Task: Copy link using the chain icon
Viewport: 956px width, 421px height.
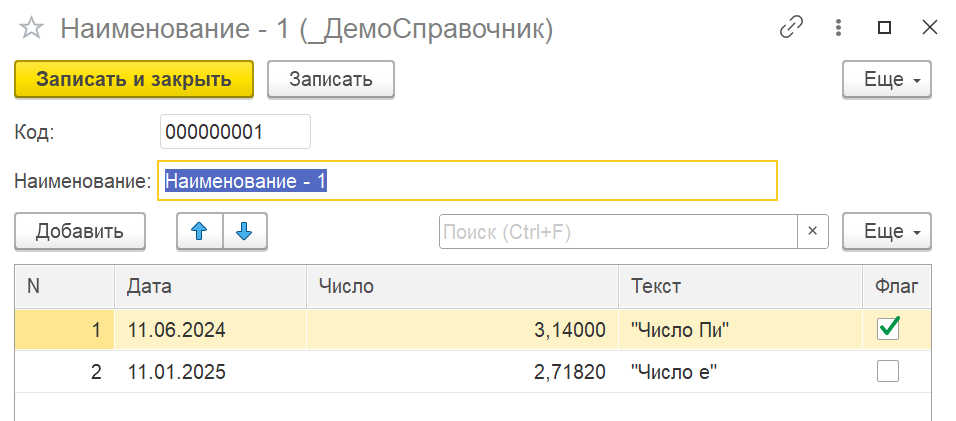Action: (791, 28)
